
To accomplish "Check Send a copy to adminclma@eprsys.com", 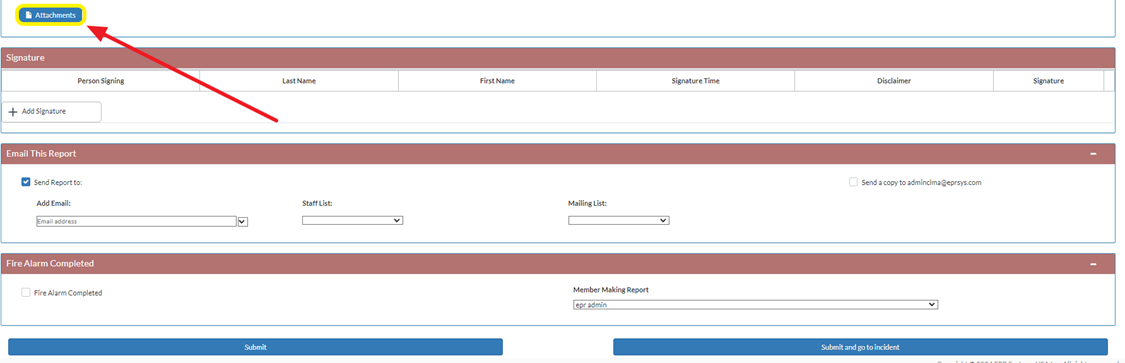I will pyautogui.click(x=853, y=182).
